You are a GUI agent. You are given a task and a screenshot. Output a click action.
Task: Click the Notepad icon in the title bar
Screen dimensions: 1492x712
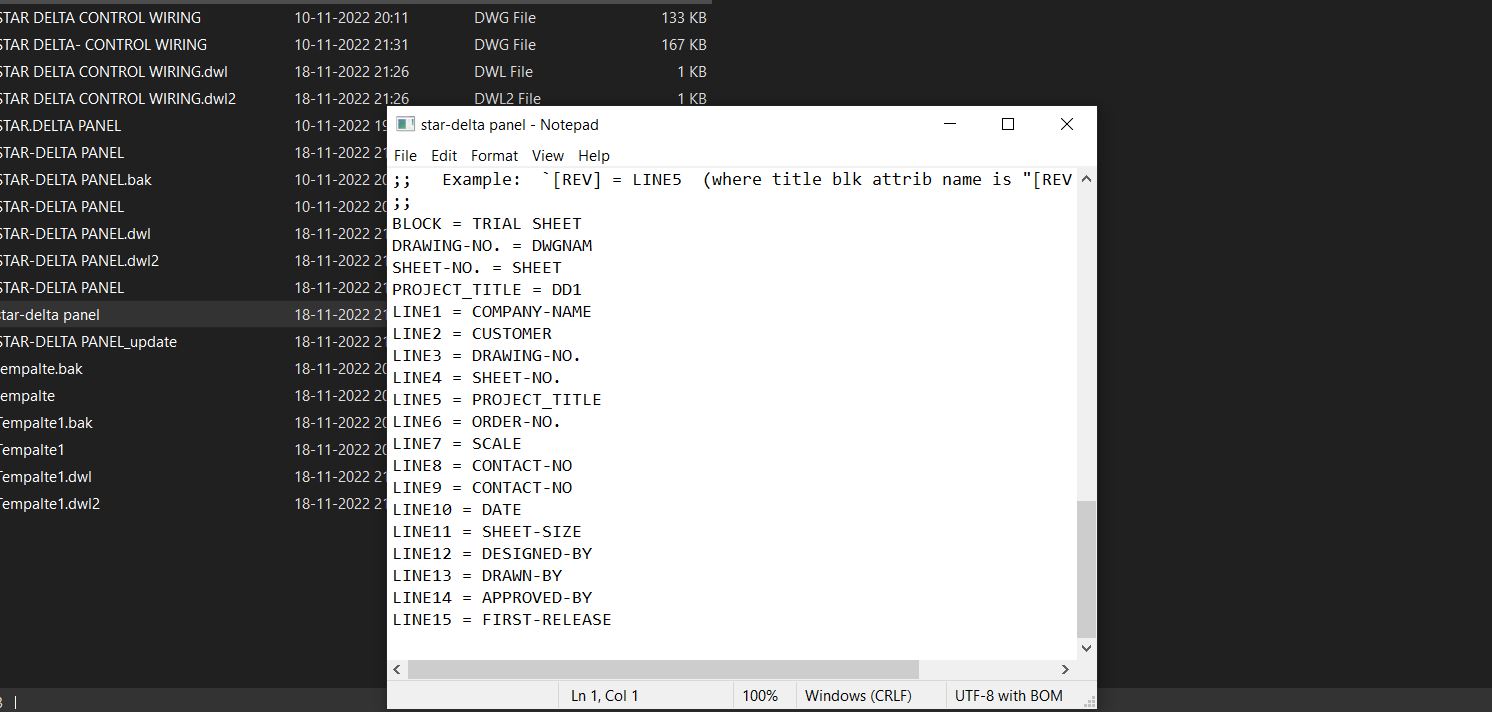pos(406,124)
